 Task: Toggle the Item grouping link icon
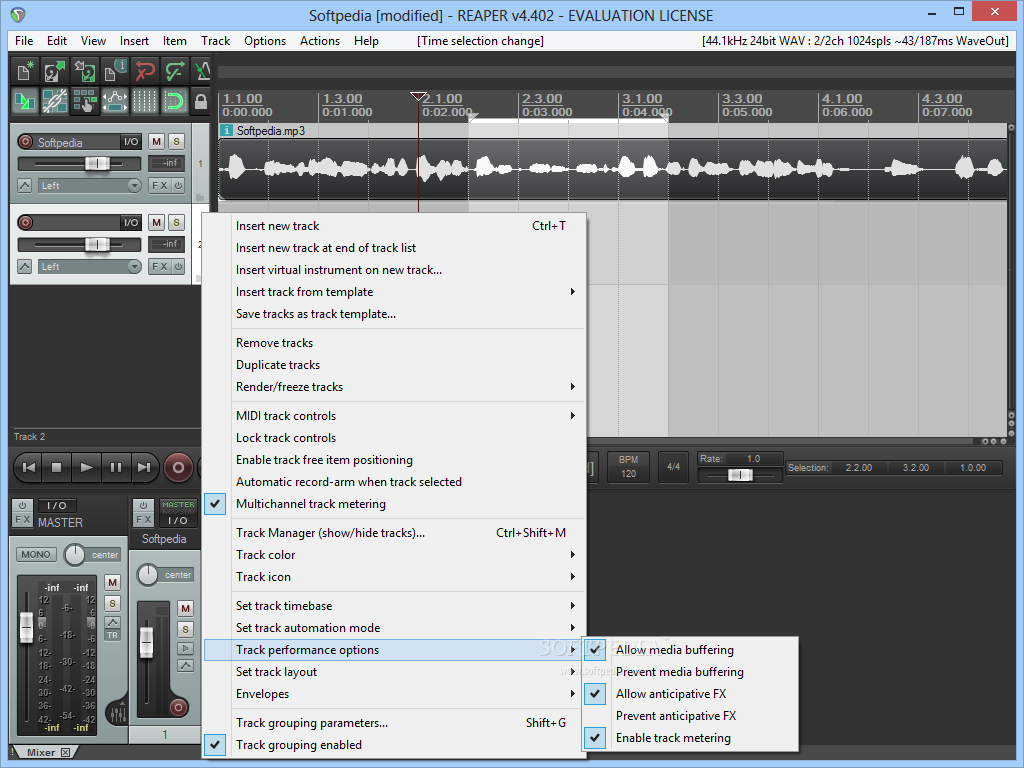pos(55,101)
